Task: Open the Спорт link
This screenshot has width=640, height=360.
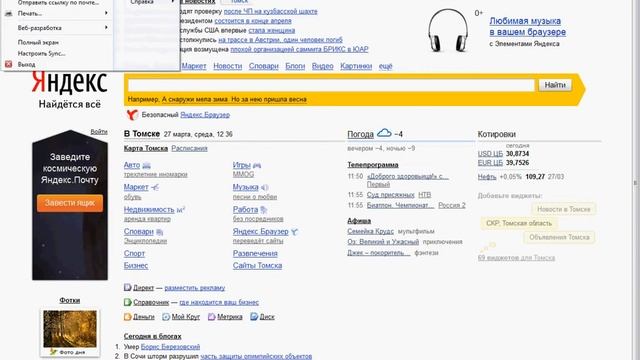Action: coord(134,253)
